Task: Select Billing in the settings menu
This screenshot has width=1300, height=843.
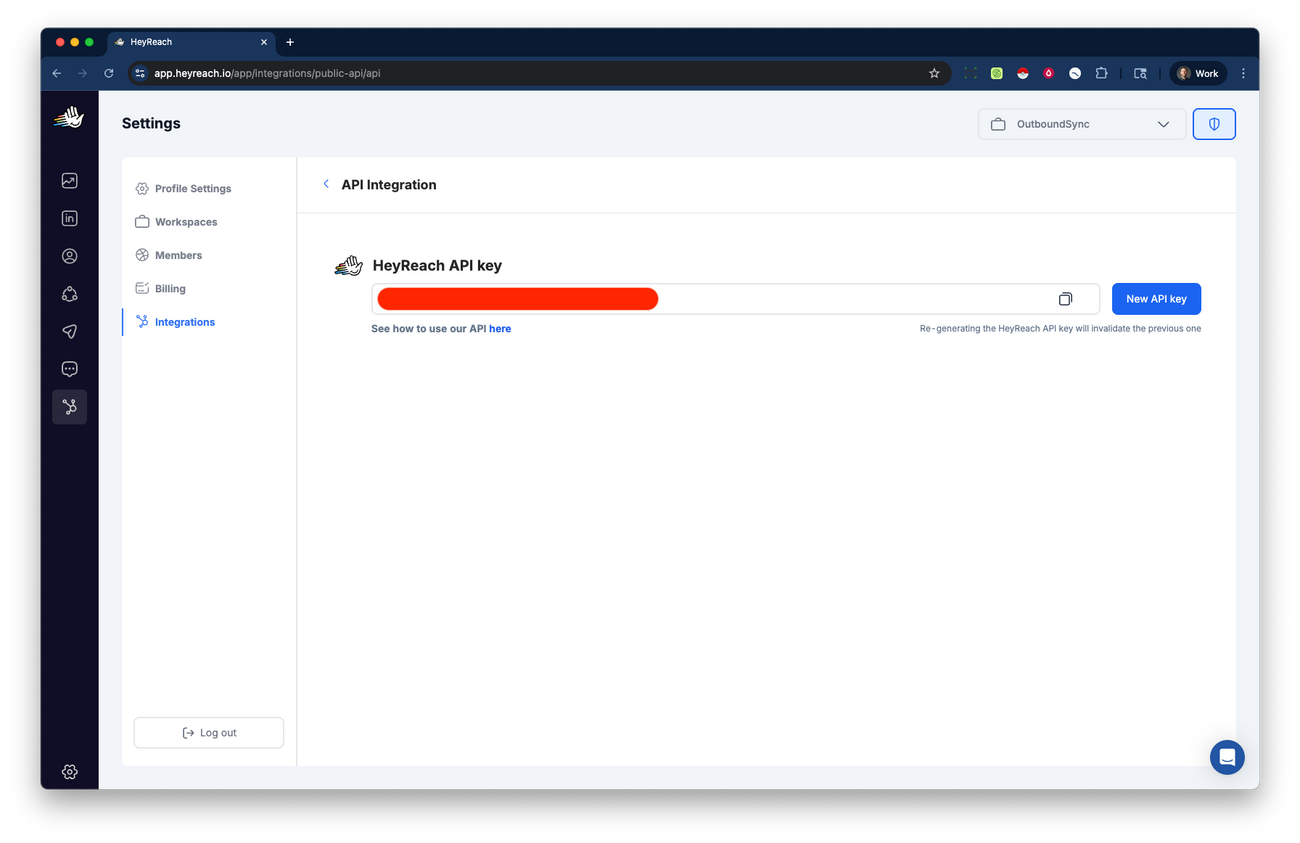Action: coord(171,288)
